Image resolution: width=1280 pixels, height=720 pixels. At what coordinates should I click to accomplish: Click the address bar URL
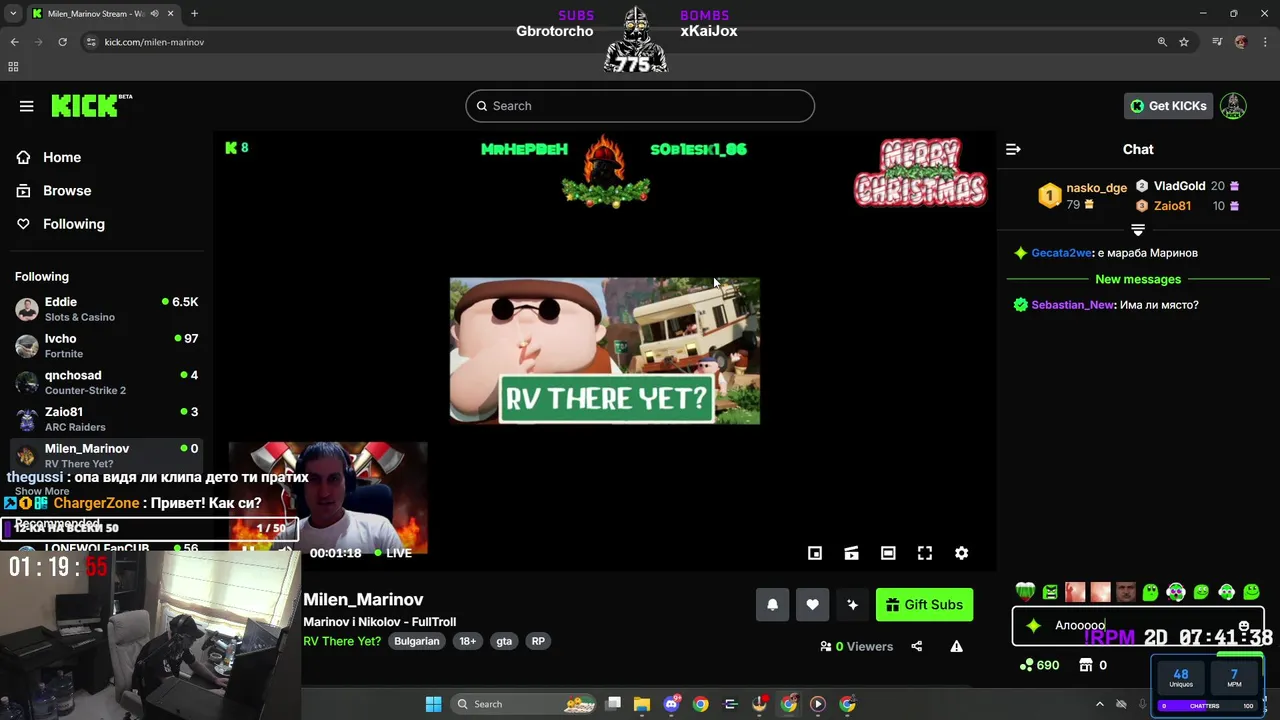pyautogui.click(x=154, y=42)
